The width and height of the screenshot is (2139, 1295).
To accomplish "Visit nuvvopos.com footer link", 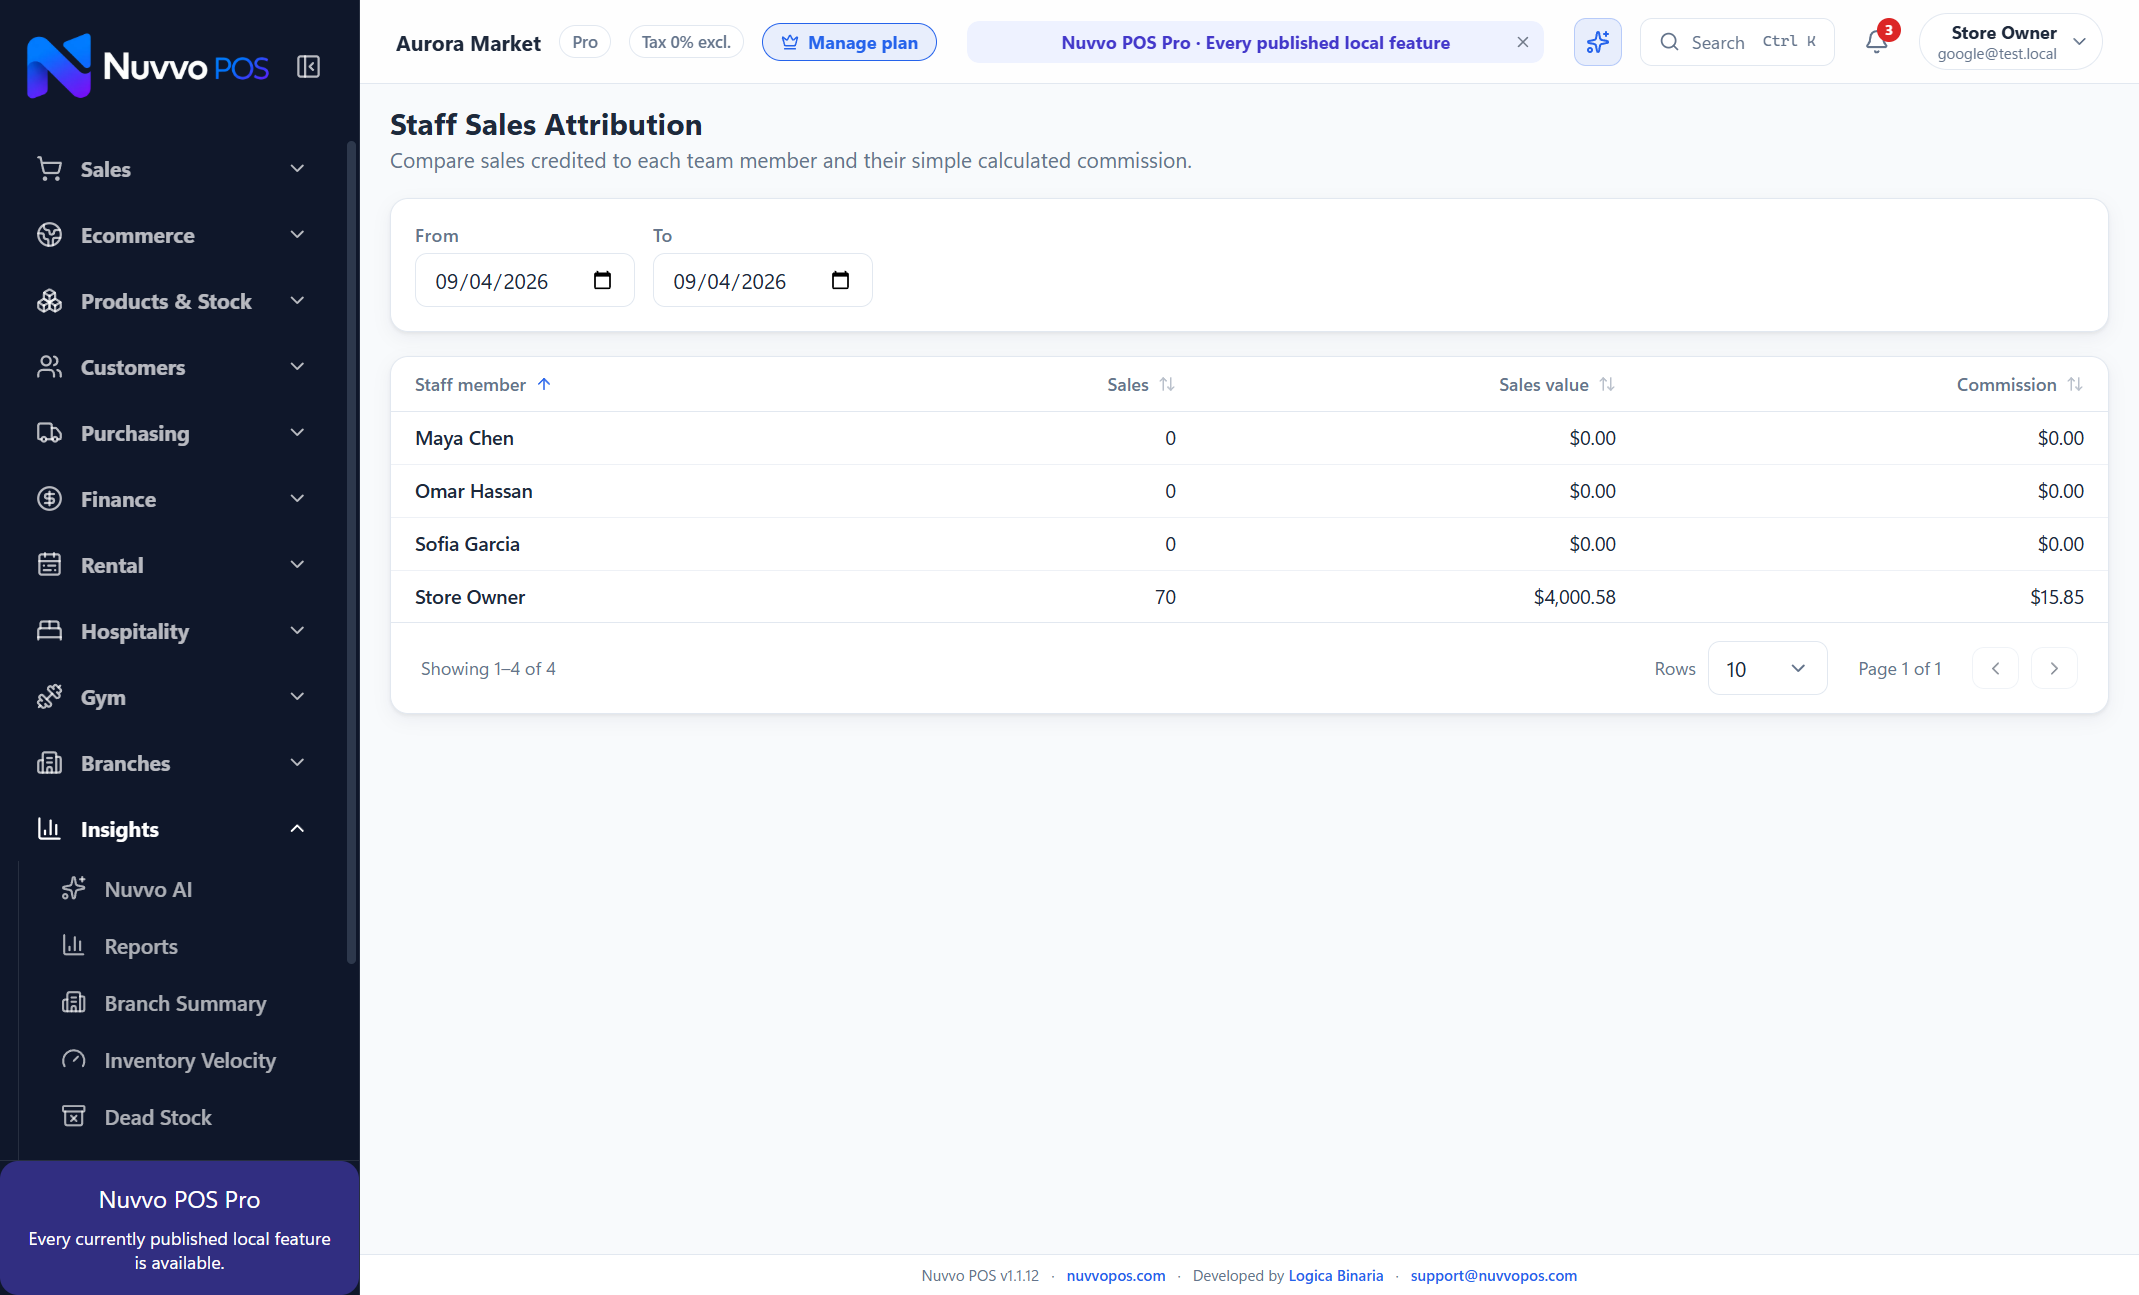I will pyautogui.click(x=1116, y=1276).
